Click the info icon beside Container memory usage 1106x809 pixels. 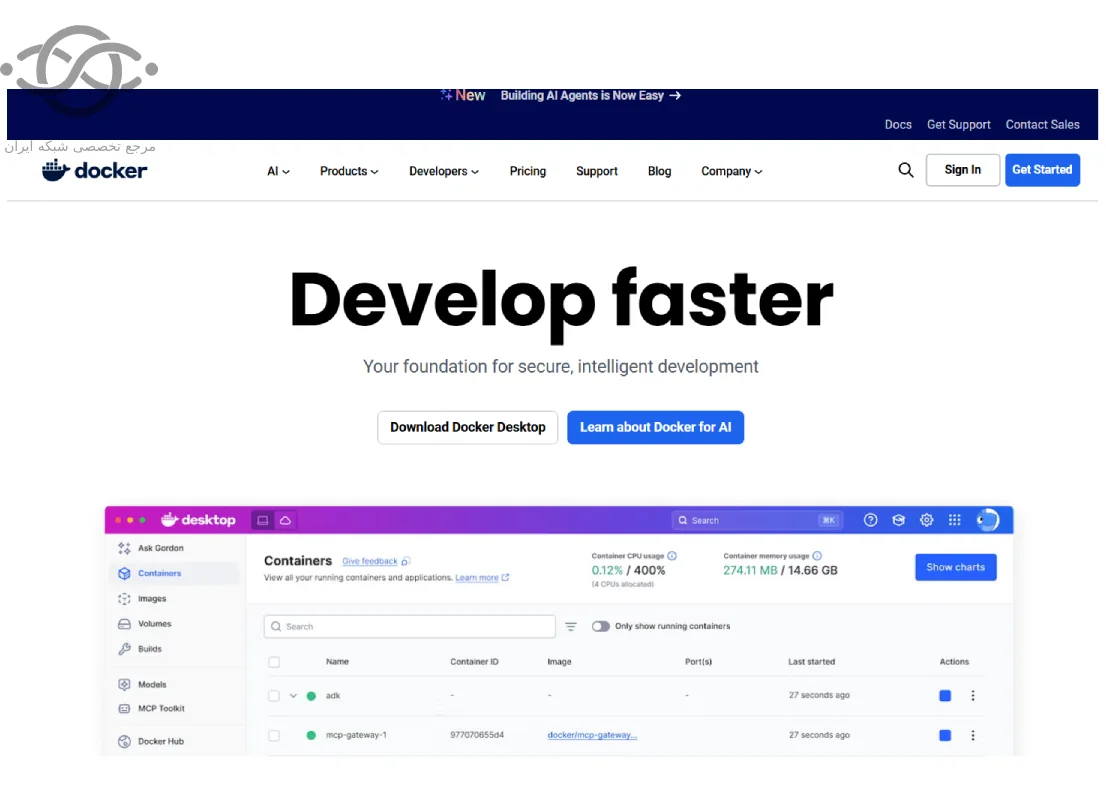point(817,556)
